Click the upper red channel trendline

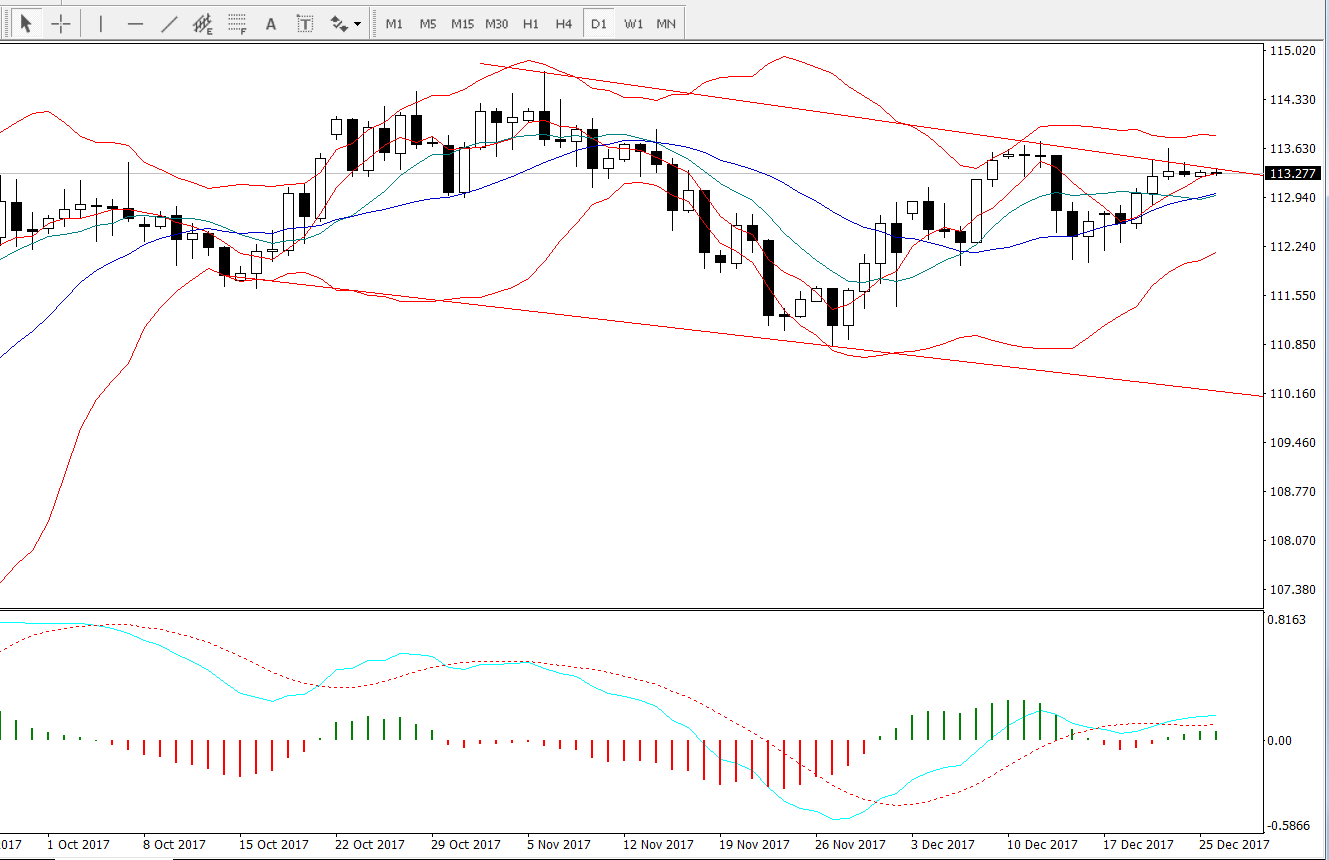click(870, 119)
